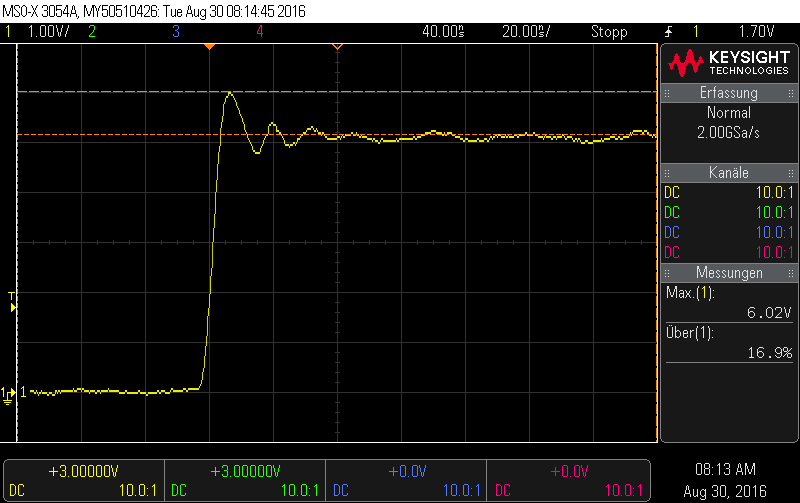Click the blue +0.0V offset box

pos(406,481)
